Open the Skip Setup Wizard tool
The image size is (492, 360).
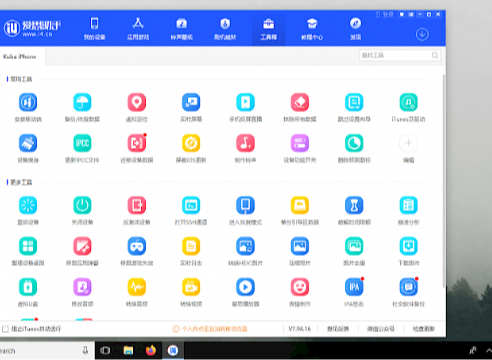point(354,103)
